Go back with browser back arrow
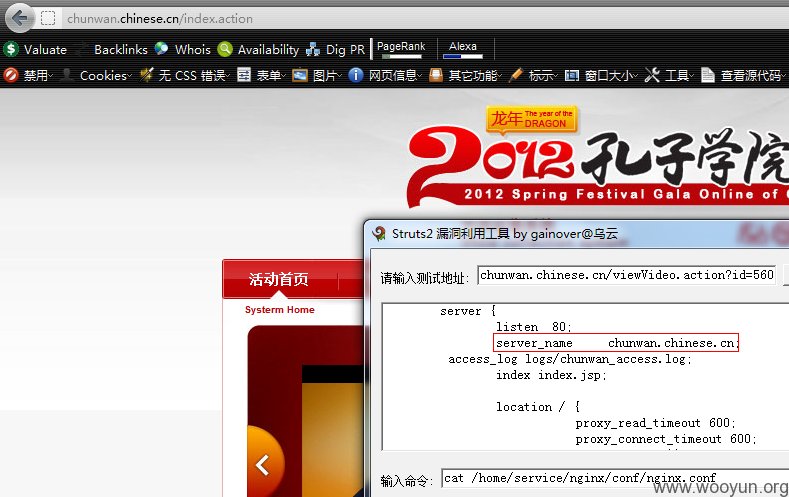 click(x=20, y=18)
